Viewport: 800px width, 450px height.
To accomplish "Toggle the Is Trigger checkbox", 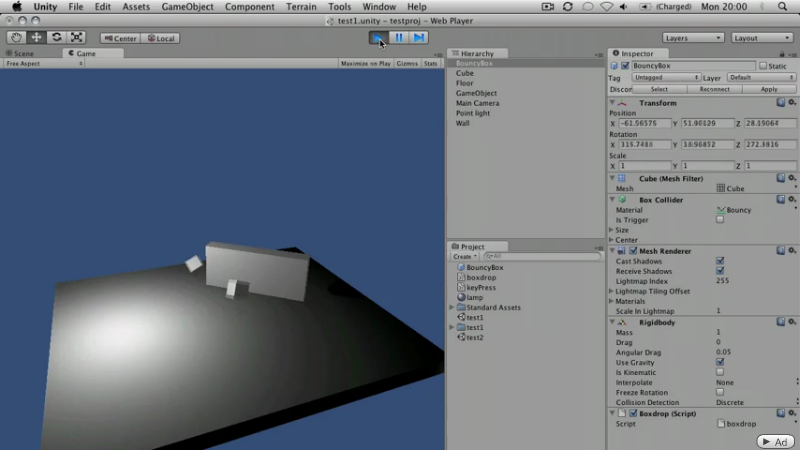I will click(x=720, y=220).
